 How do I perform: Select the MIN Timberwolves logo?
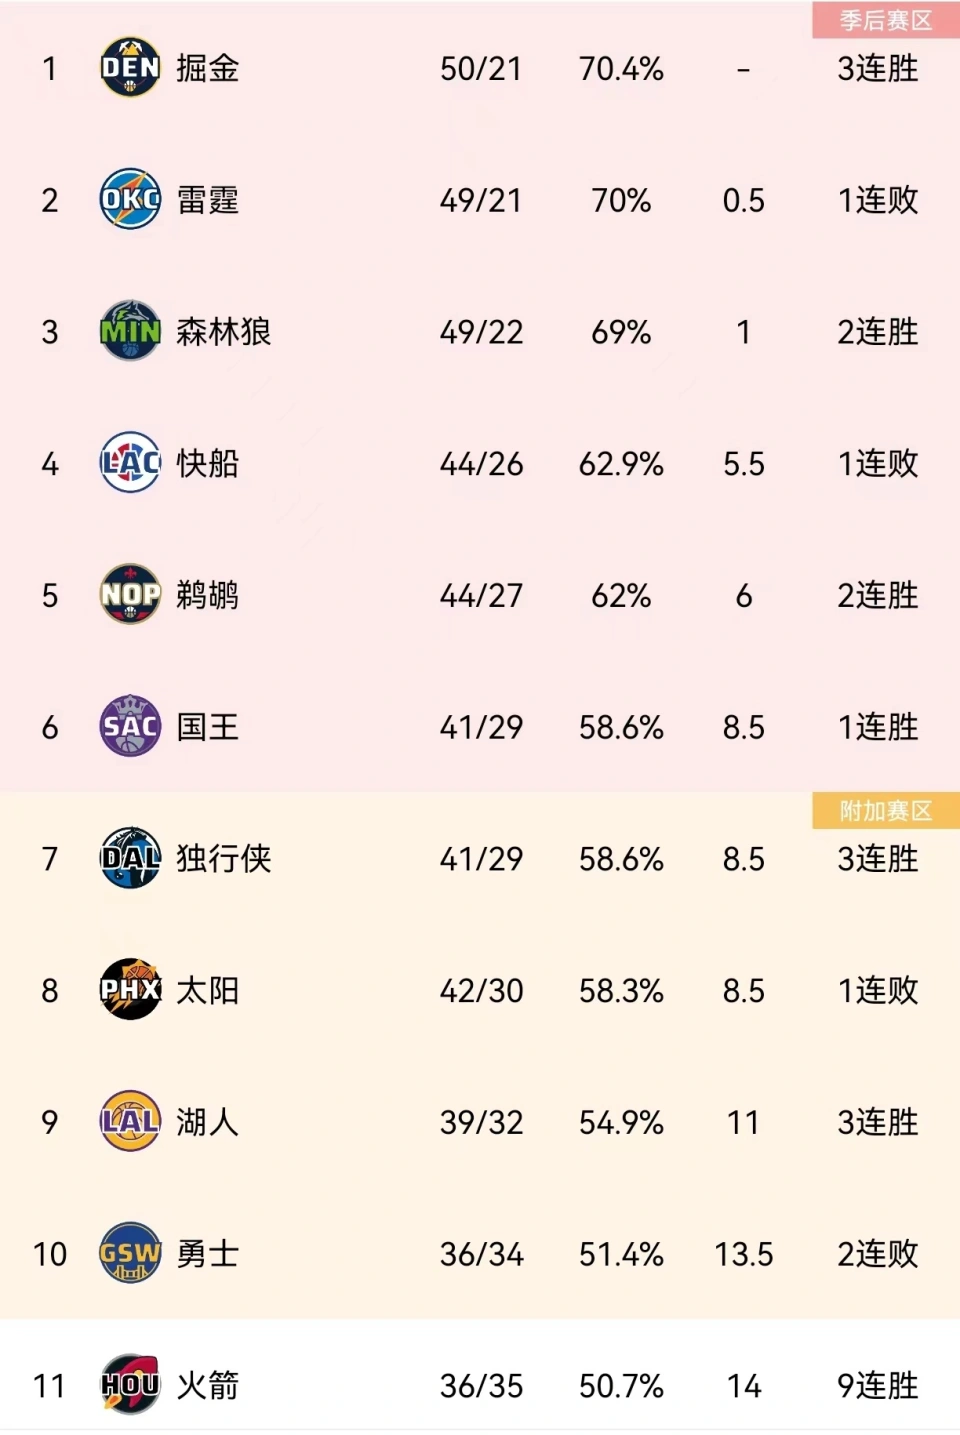pos(130,331)
